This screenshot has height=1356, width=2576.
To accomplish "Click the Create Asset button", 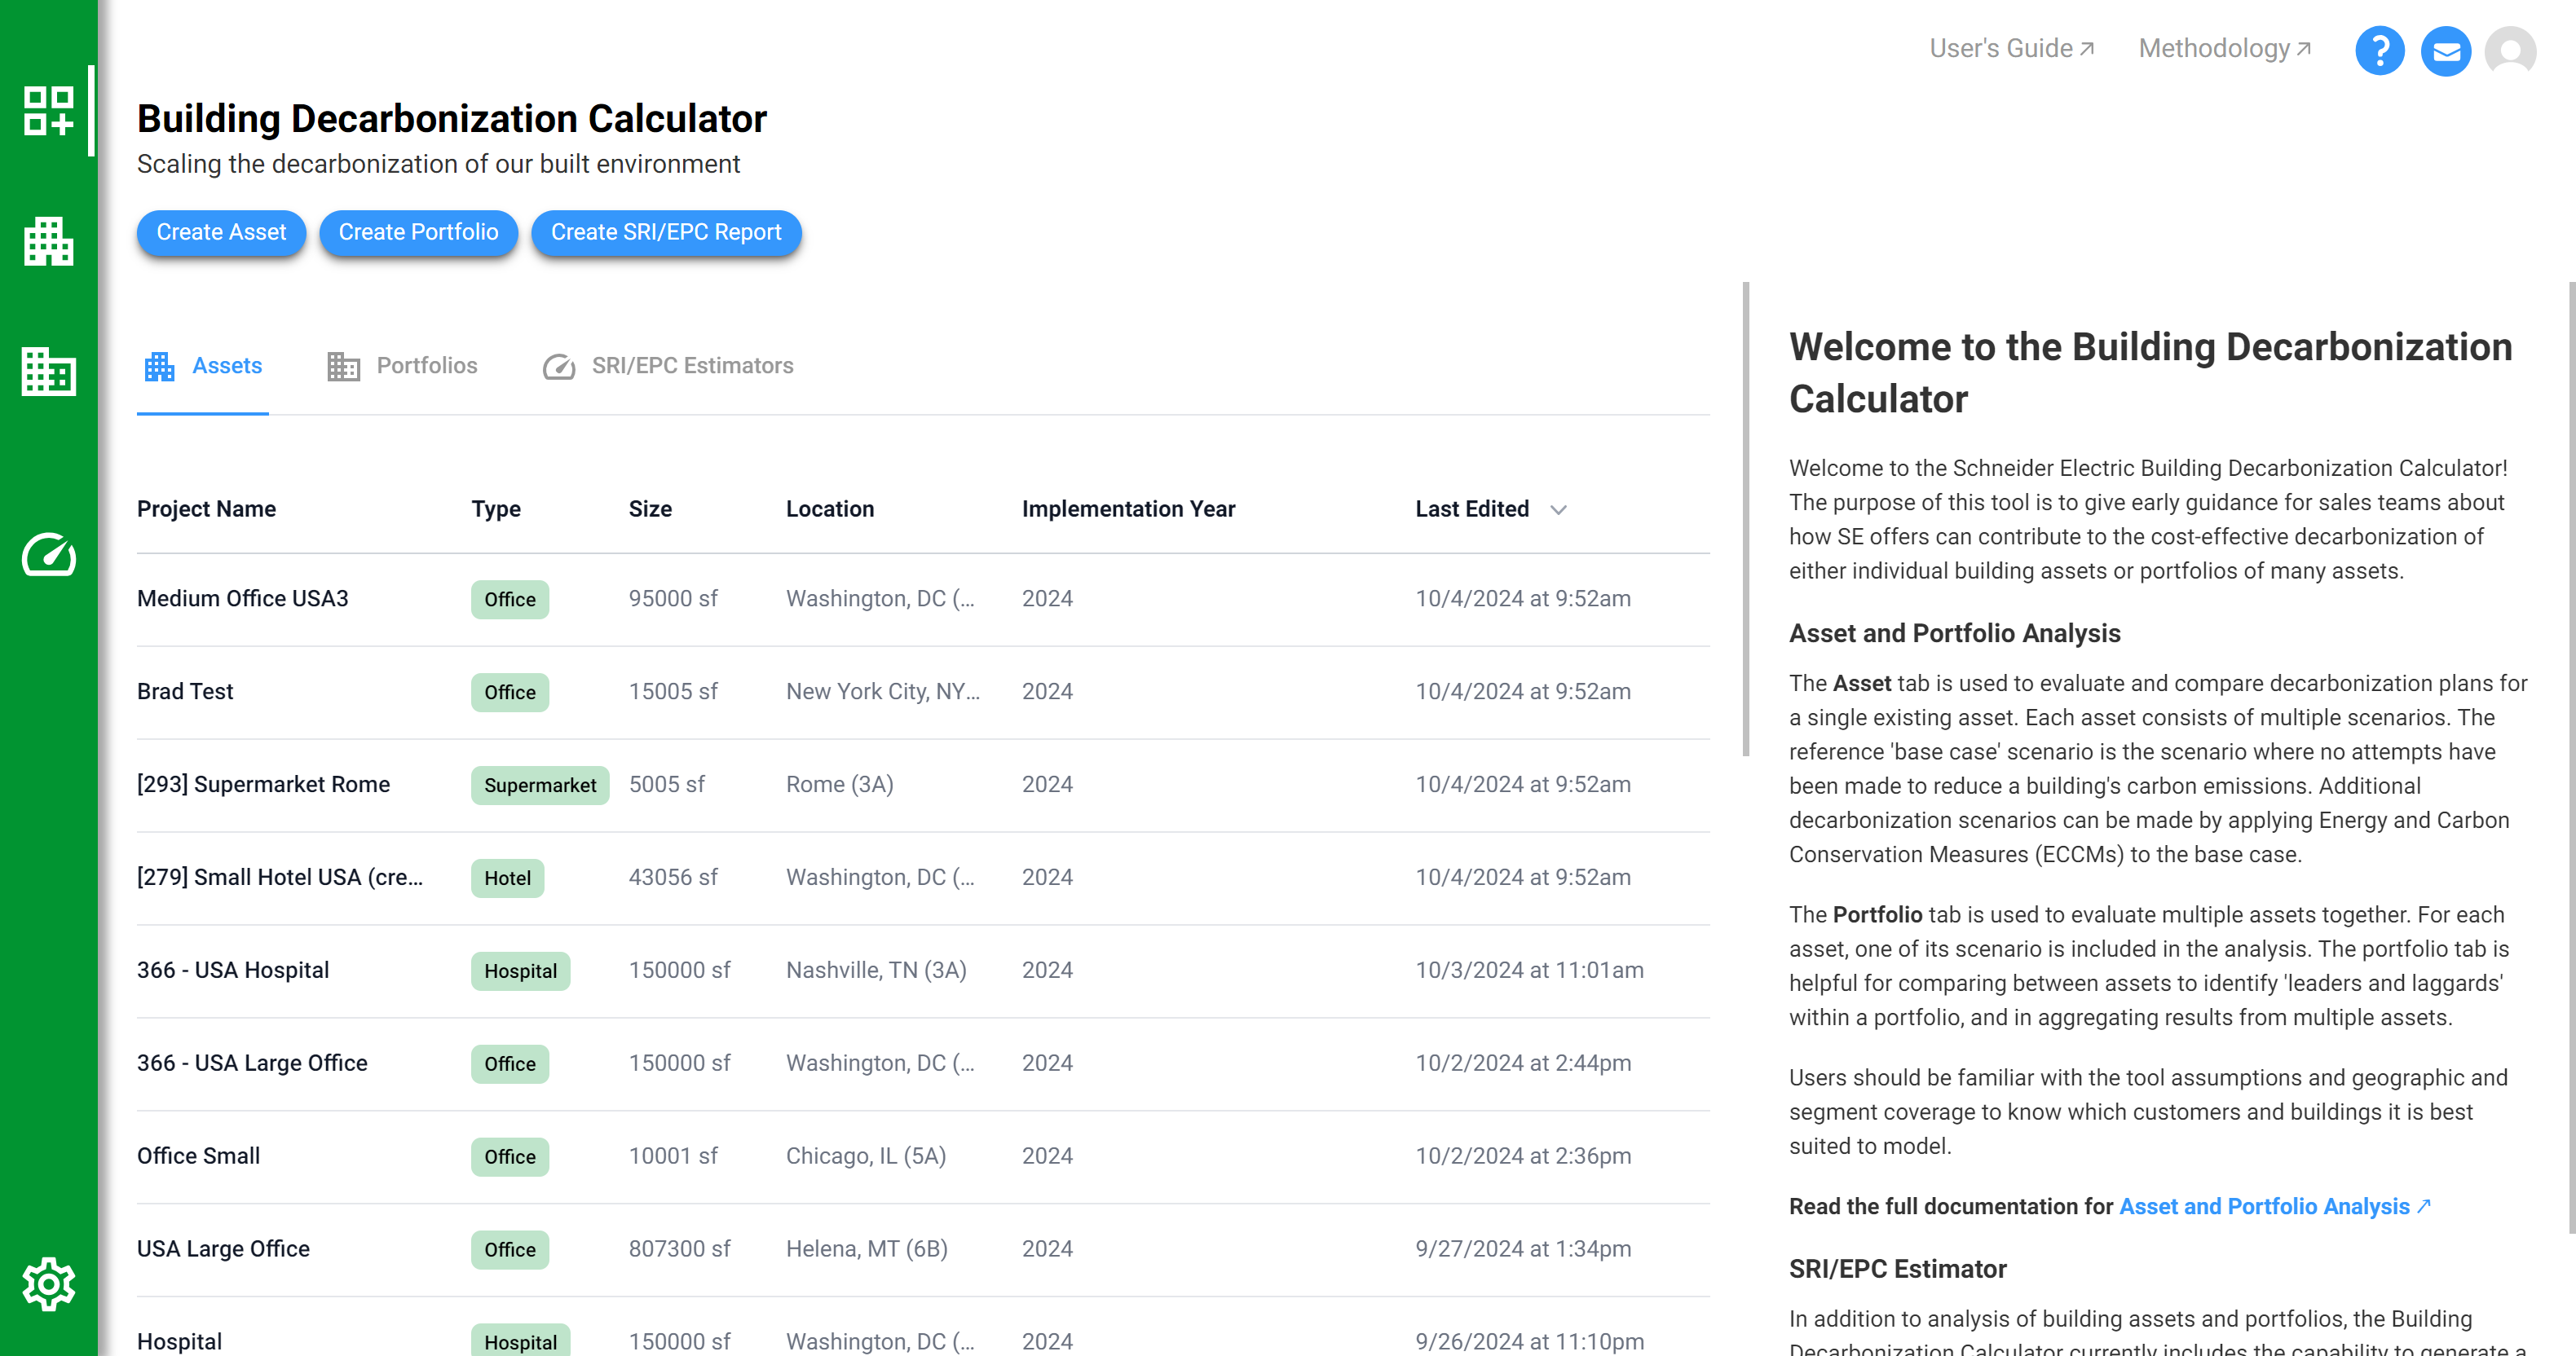I will pyautogui.click(x=221, y=232).
